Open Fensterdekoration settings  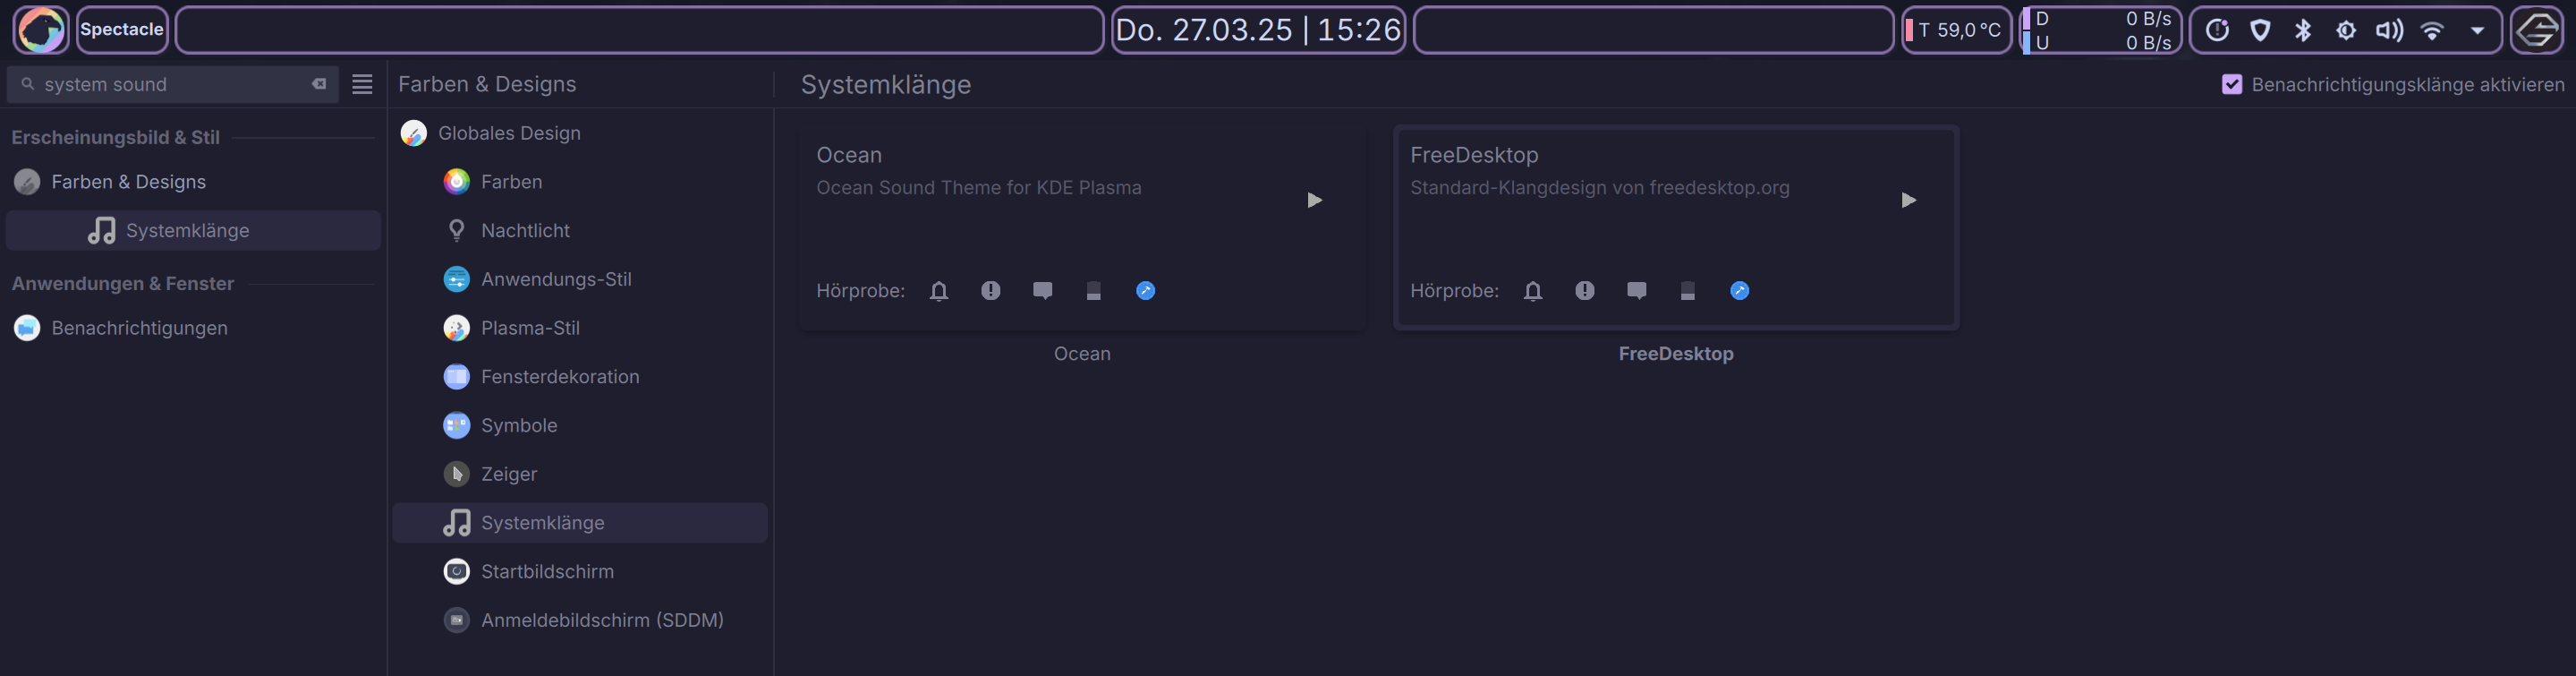coord(580,377)
